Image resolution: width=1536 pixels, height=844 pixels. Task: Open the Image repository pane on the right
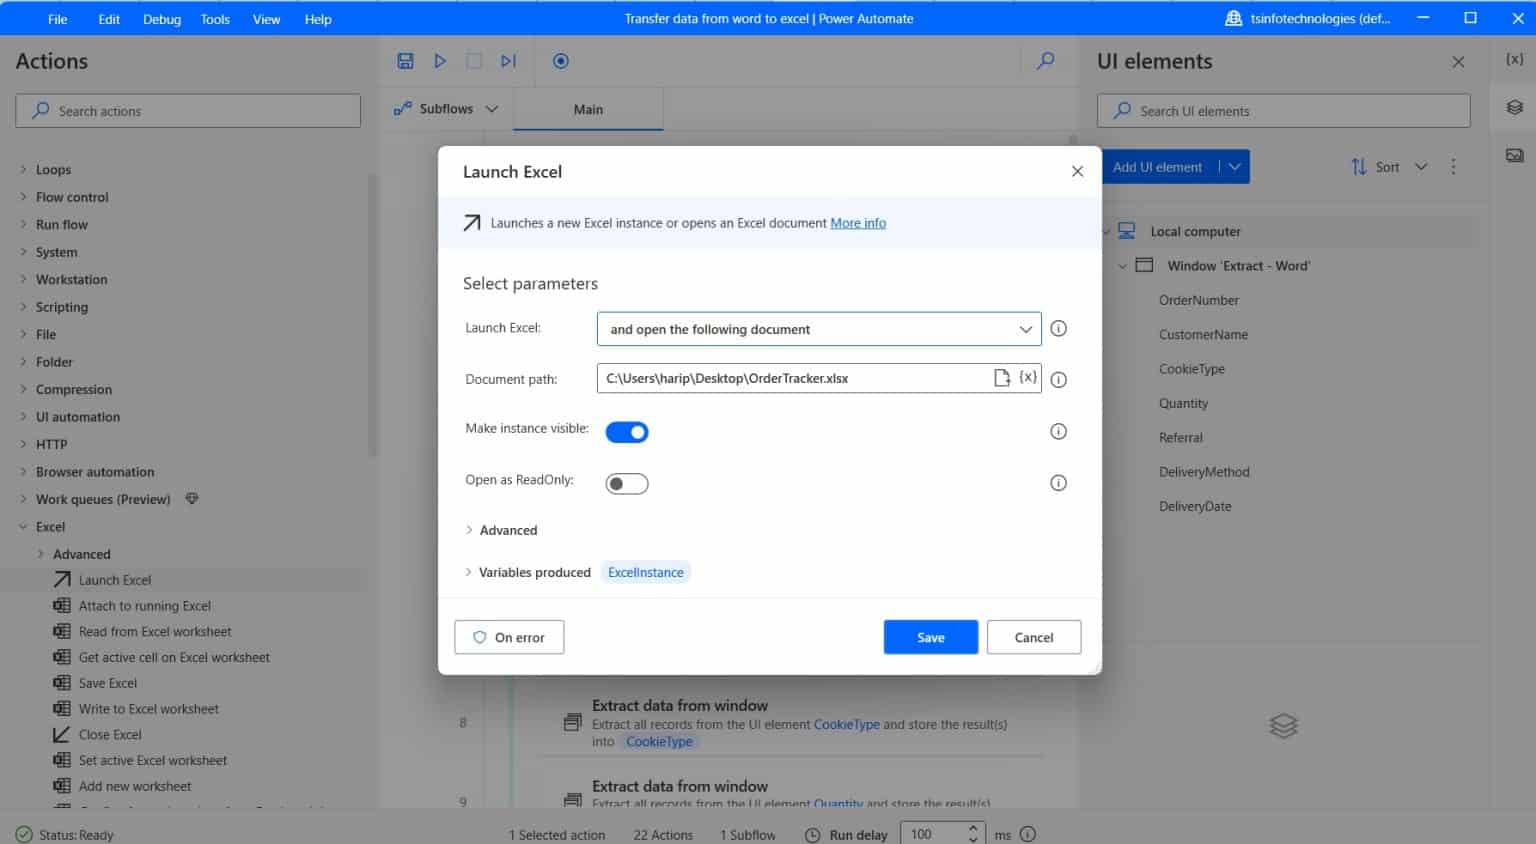[1515, 154]
